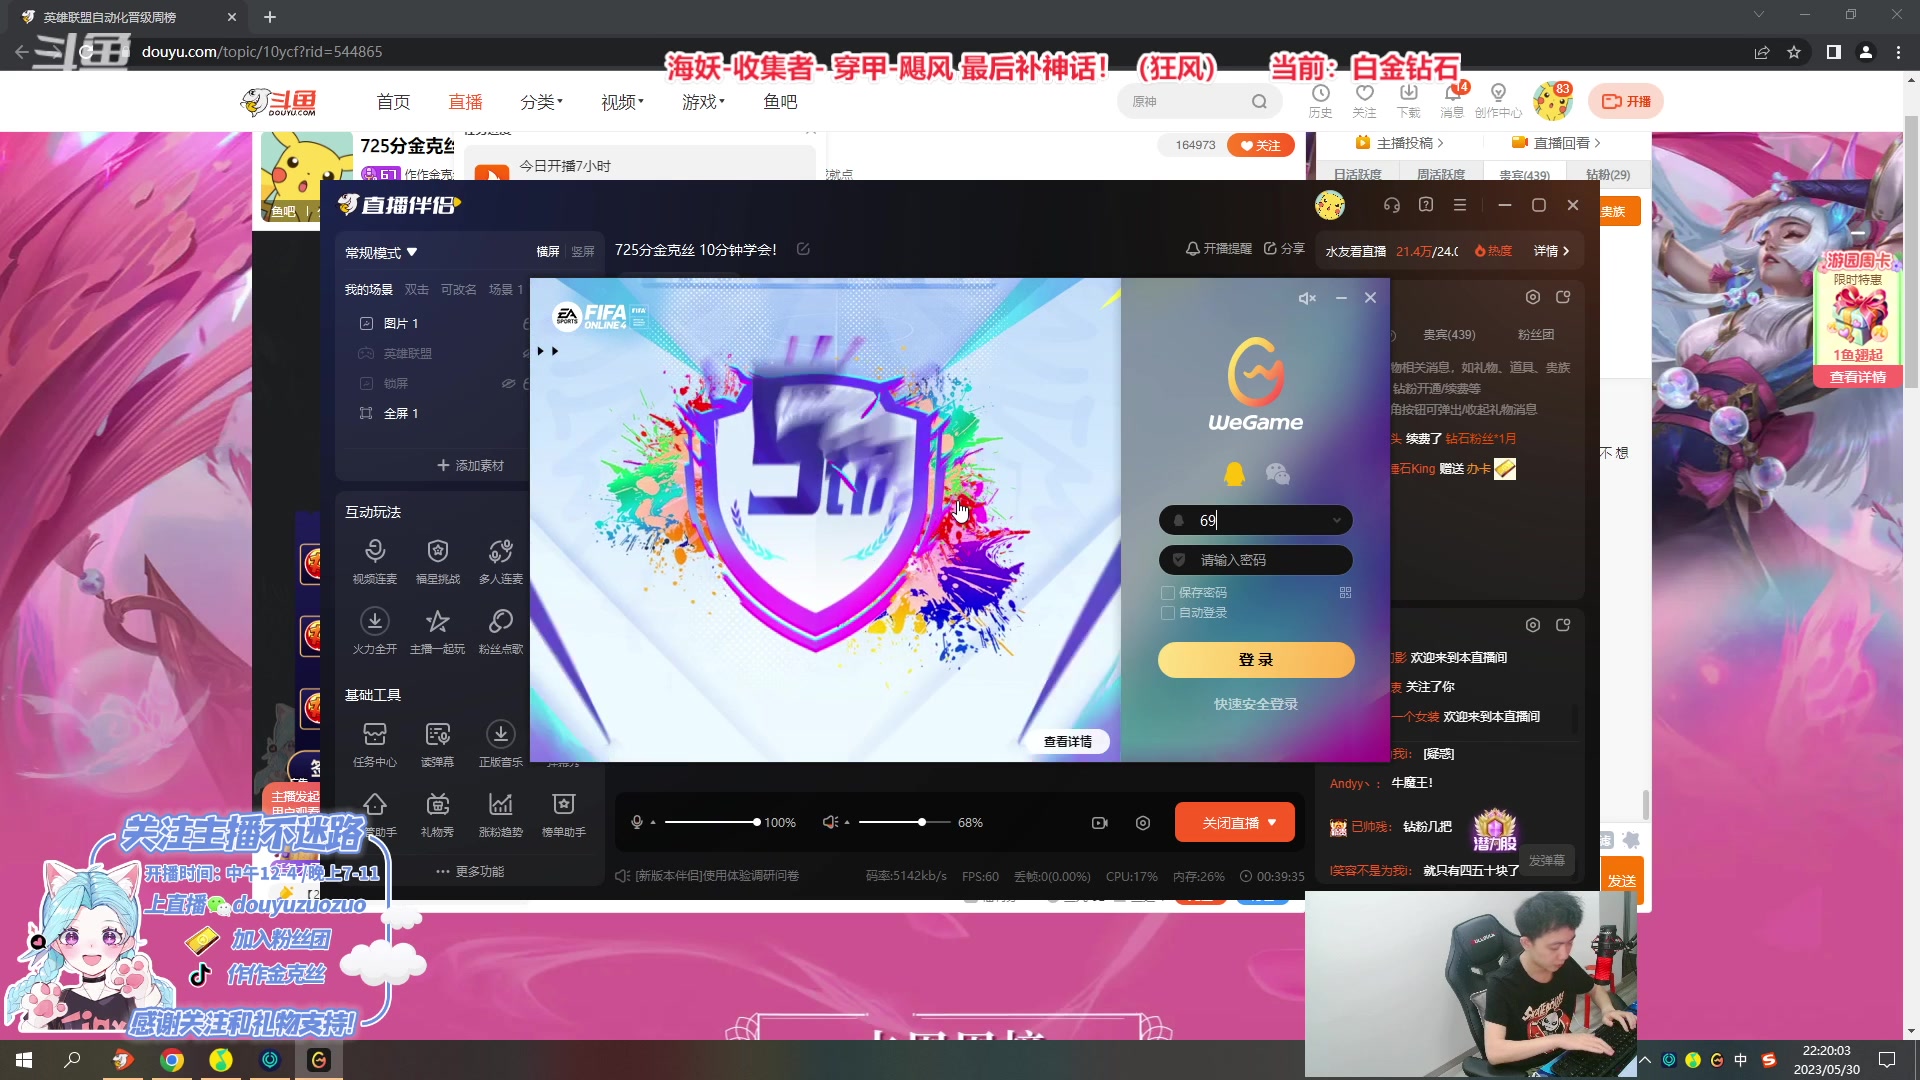
Task: Click 添加素材 add source button
Action: pos(470,465)
